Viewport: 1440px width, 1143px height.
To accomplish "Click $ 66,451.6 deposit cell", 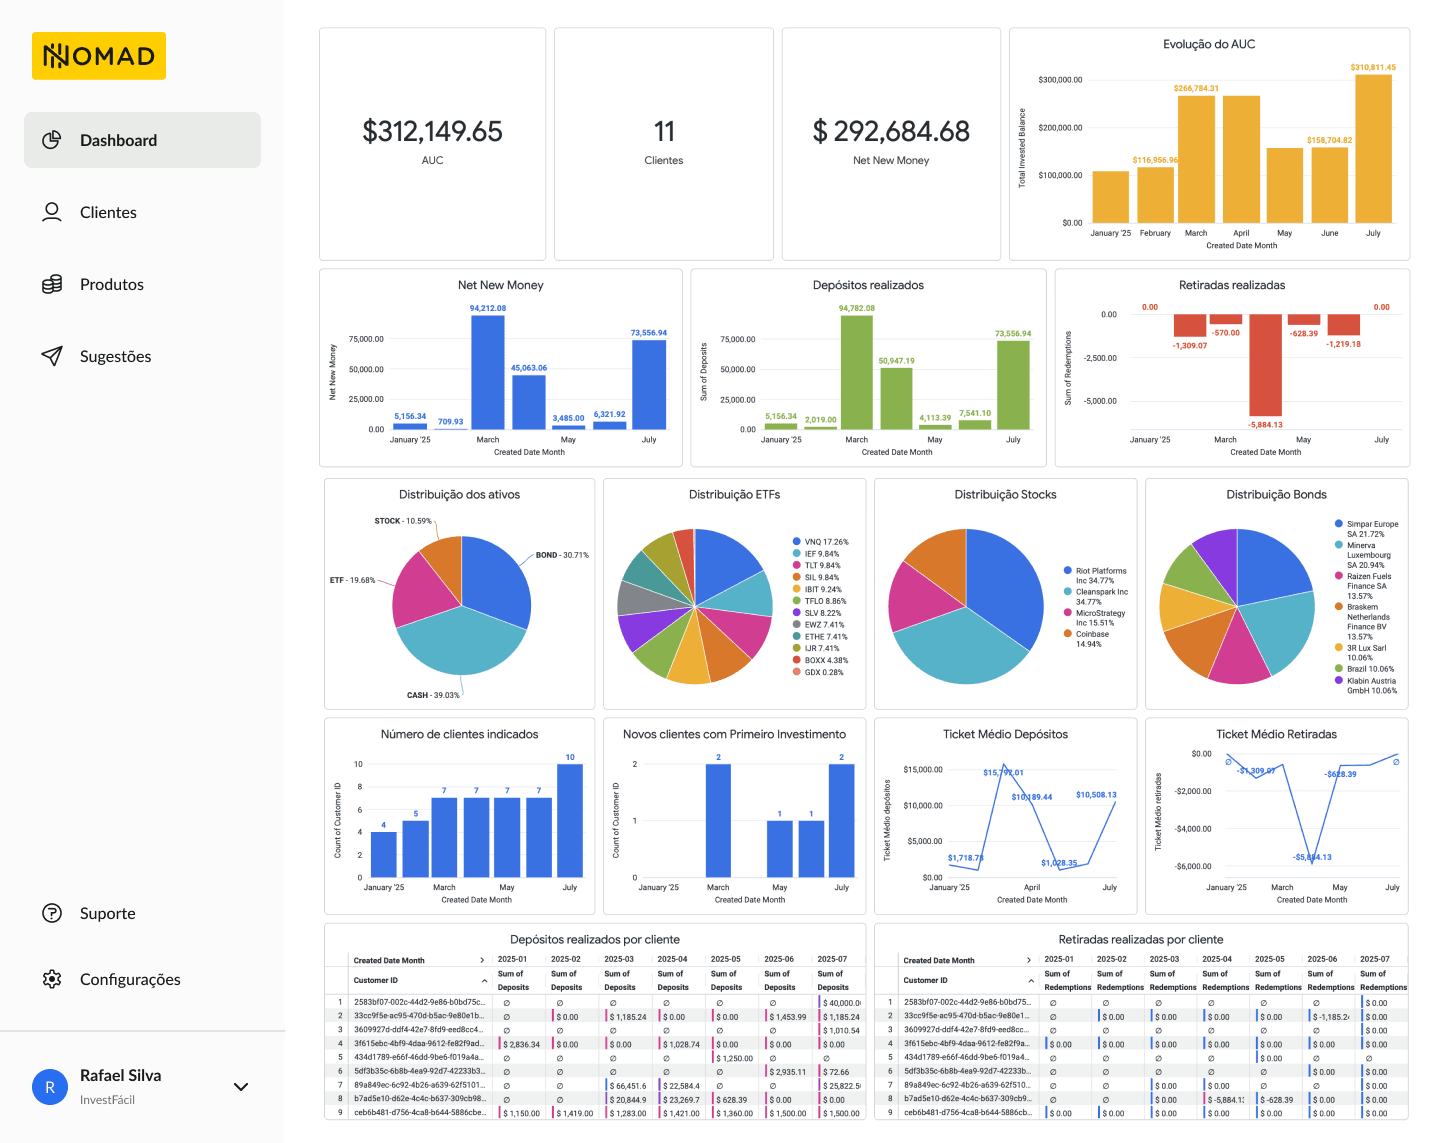I will point(627,1085).
